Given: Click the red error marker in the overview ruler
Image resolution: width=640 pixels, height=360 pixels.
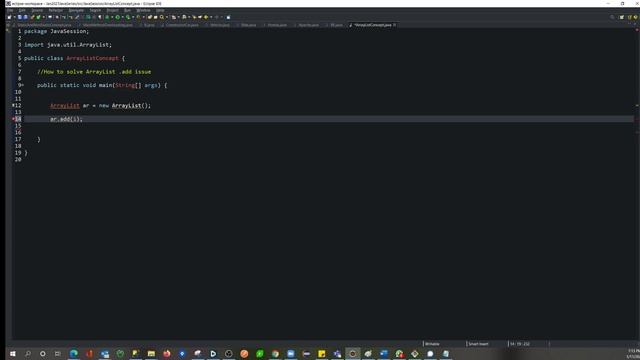Looking at the screenshot, I should point(637,119).
